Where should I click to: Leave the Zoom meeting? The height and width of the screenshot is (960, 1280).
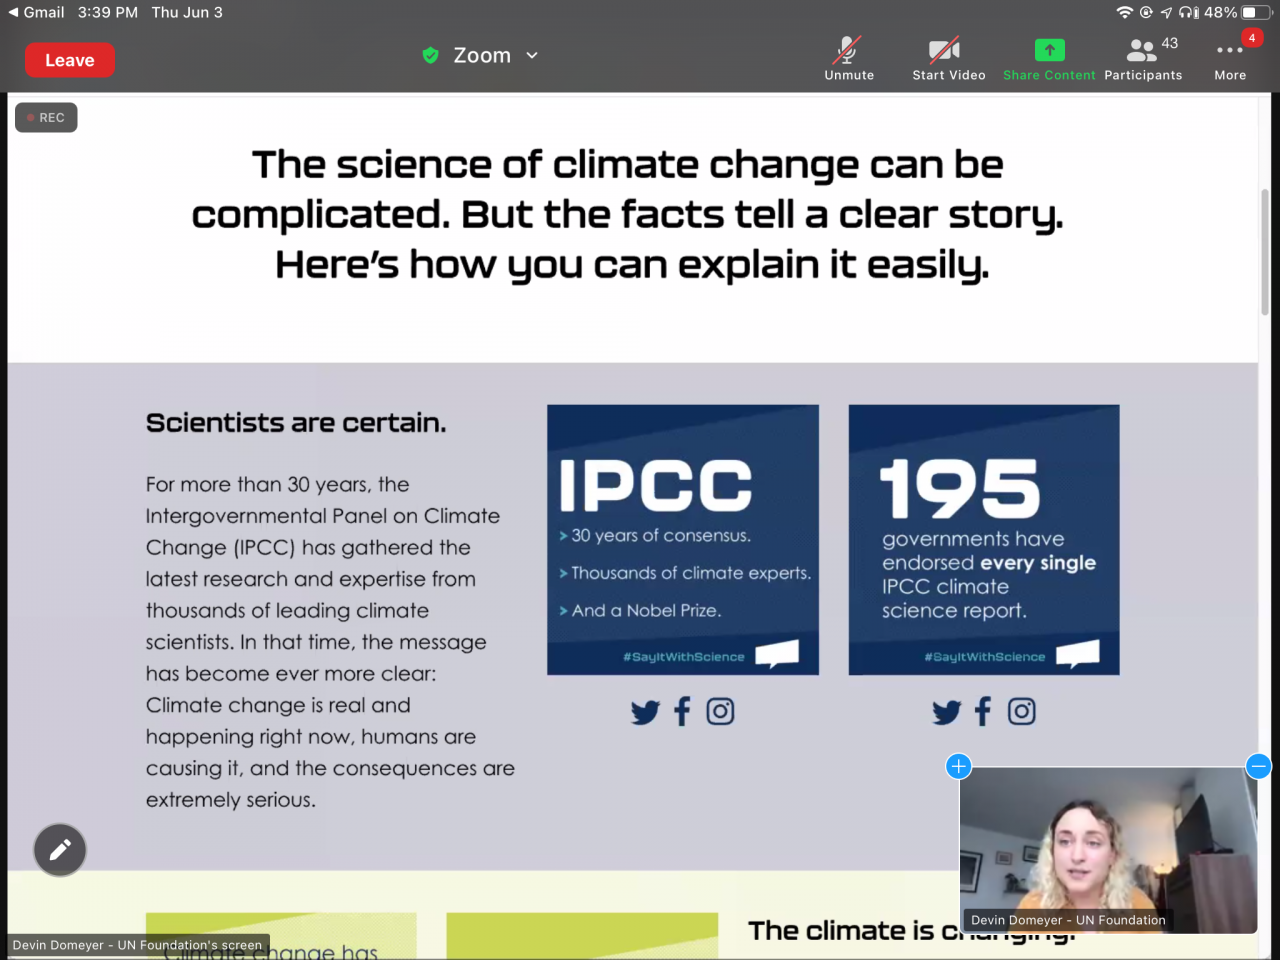(x=70, y=60)
